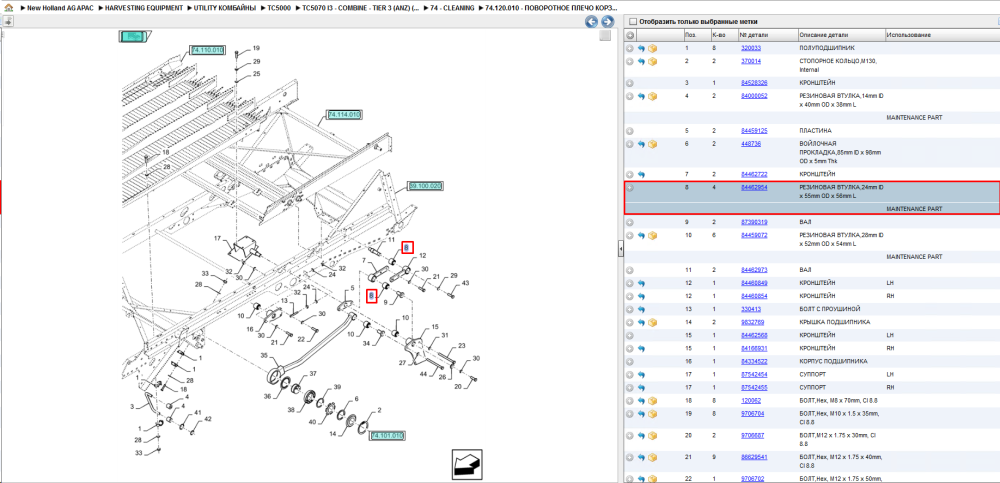This screenshot has height=483, width=1000.
Task: Click blue arrow icon for part 84462722
Action: click(x=642, y=174)
